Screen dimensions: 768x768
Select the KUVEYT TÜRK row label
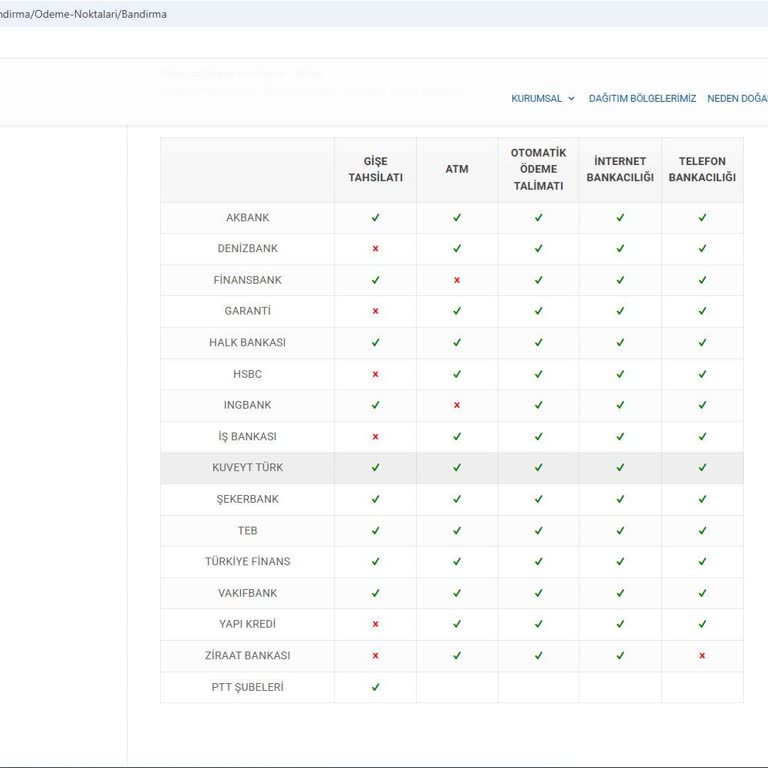point(247,467)
